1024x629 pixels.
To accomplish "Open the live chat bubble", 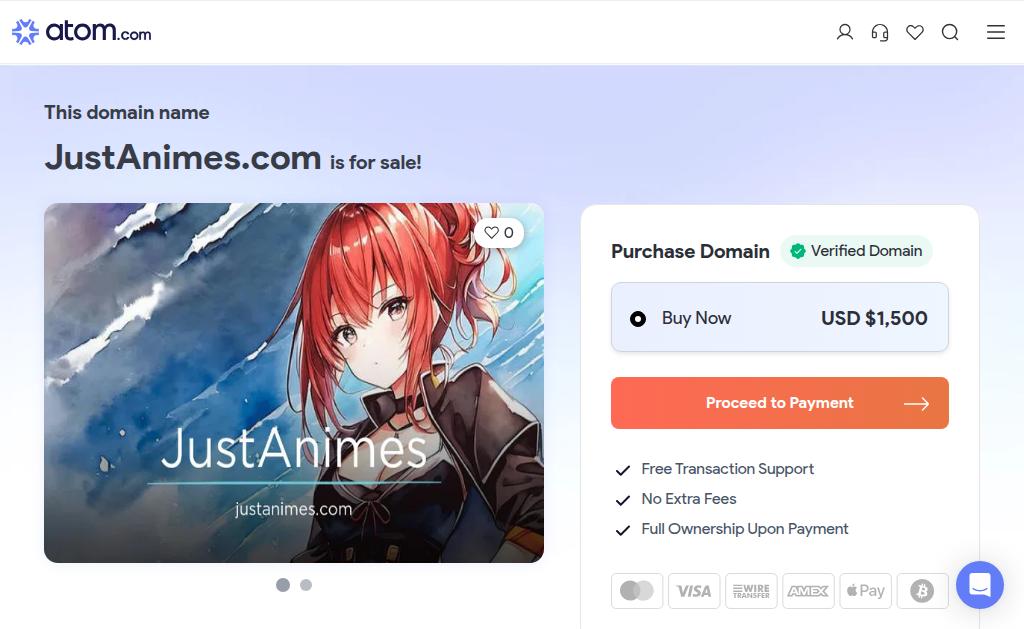I will click(980, 585).
